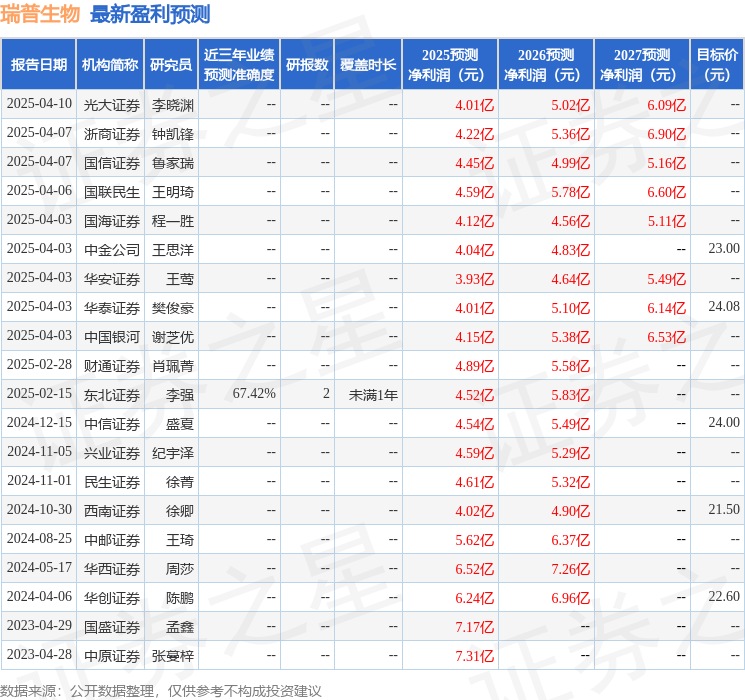Select analyst name 鲁家瑞
This screenshot has width=745, height=700.
click(173, 163)
